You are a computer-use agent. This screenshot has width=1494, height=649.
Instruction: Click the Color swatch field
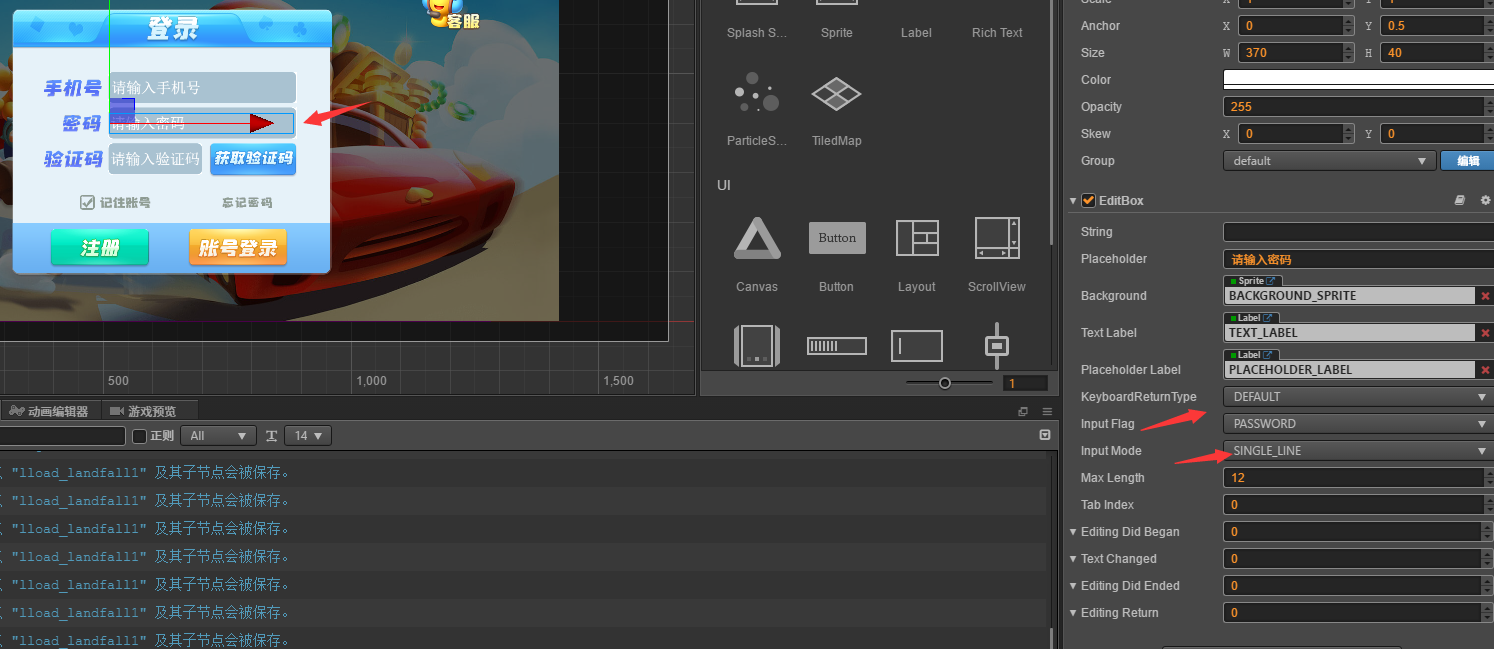[x=1358, y=80]
